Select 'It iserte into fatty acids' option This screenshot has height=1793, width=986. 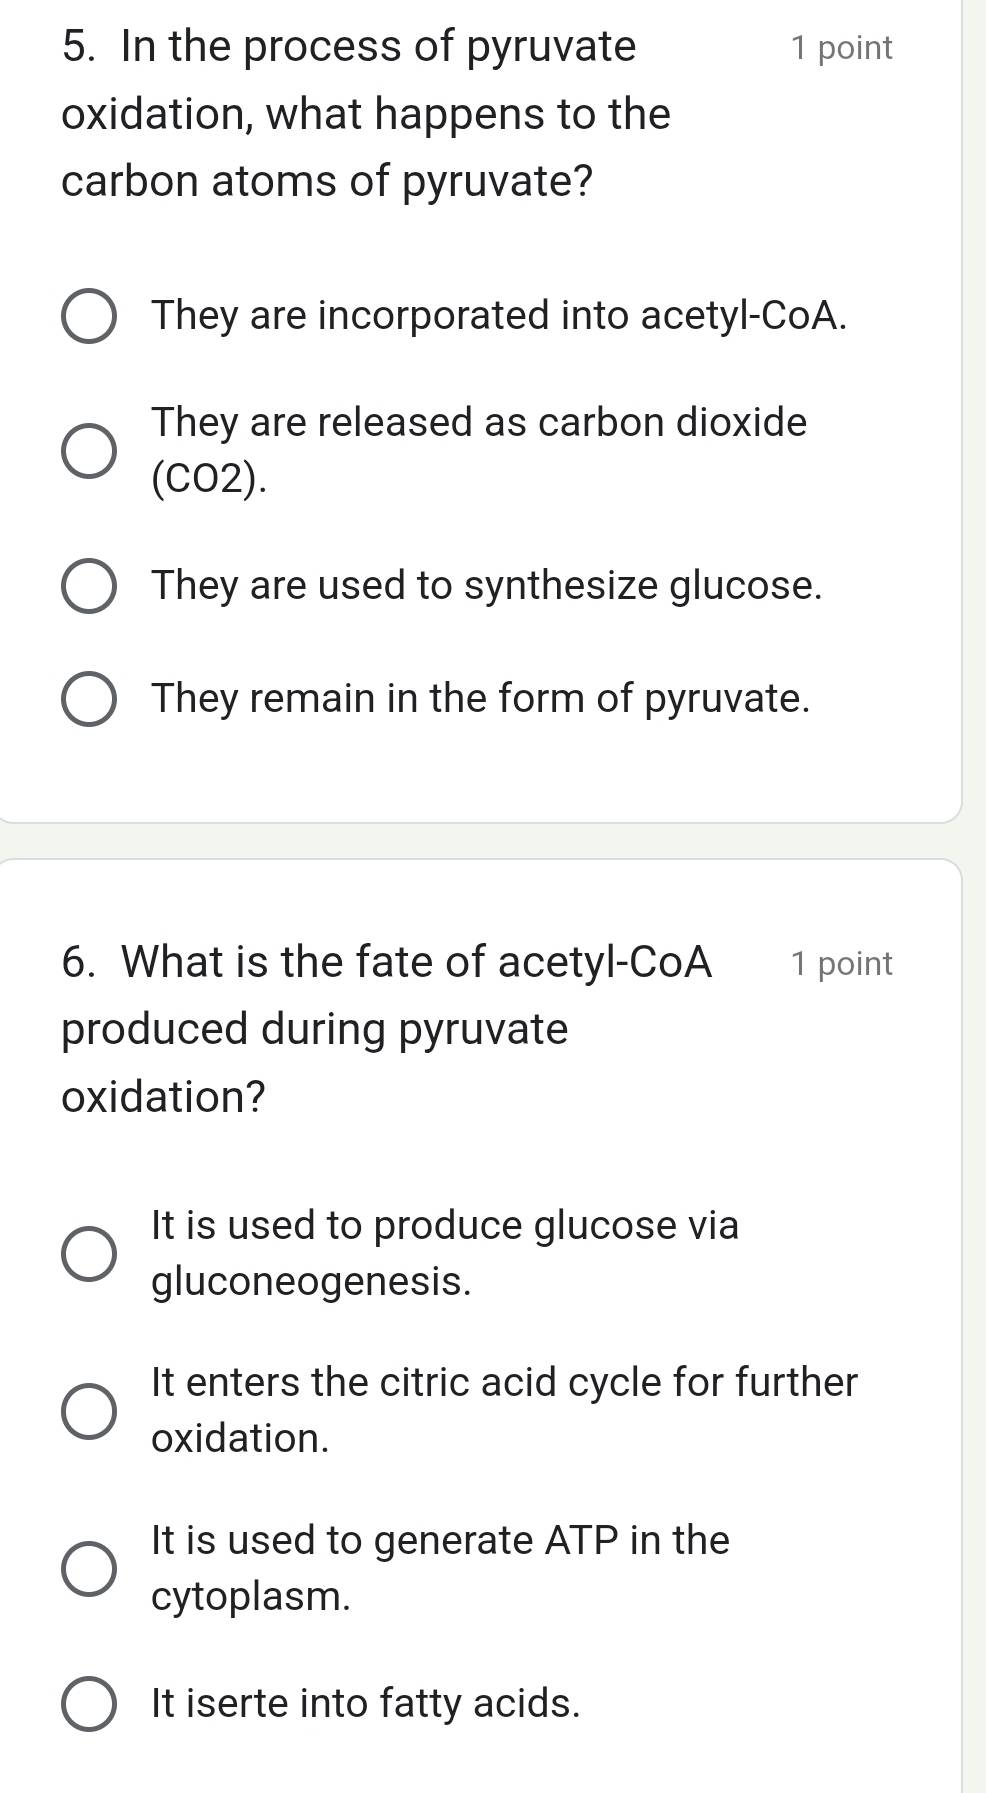89,1704
